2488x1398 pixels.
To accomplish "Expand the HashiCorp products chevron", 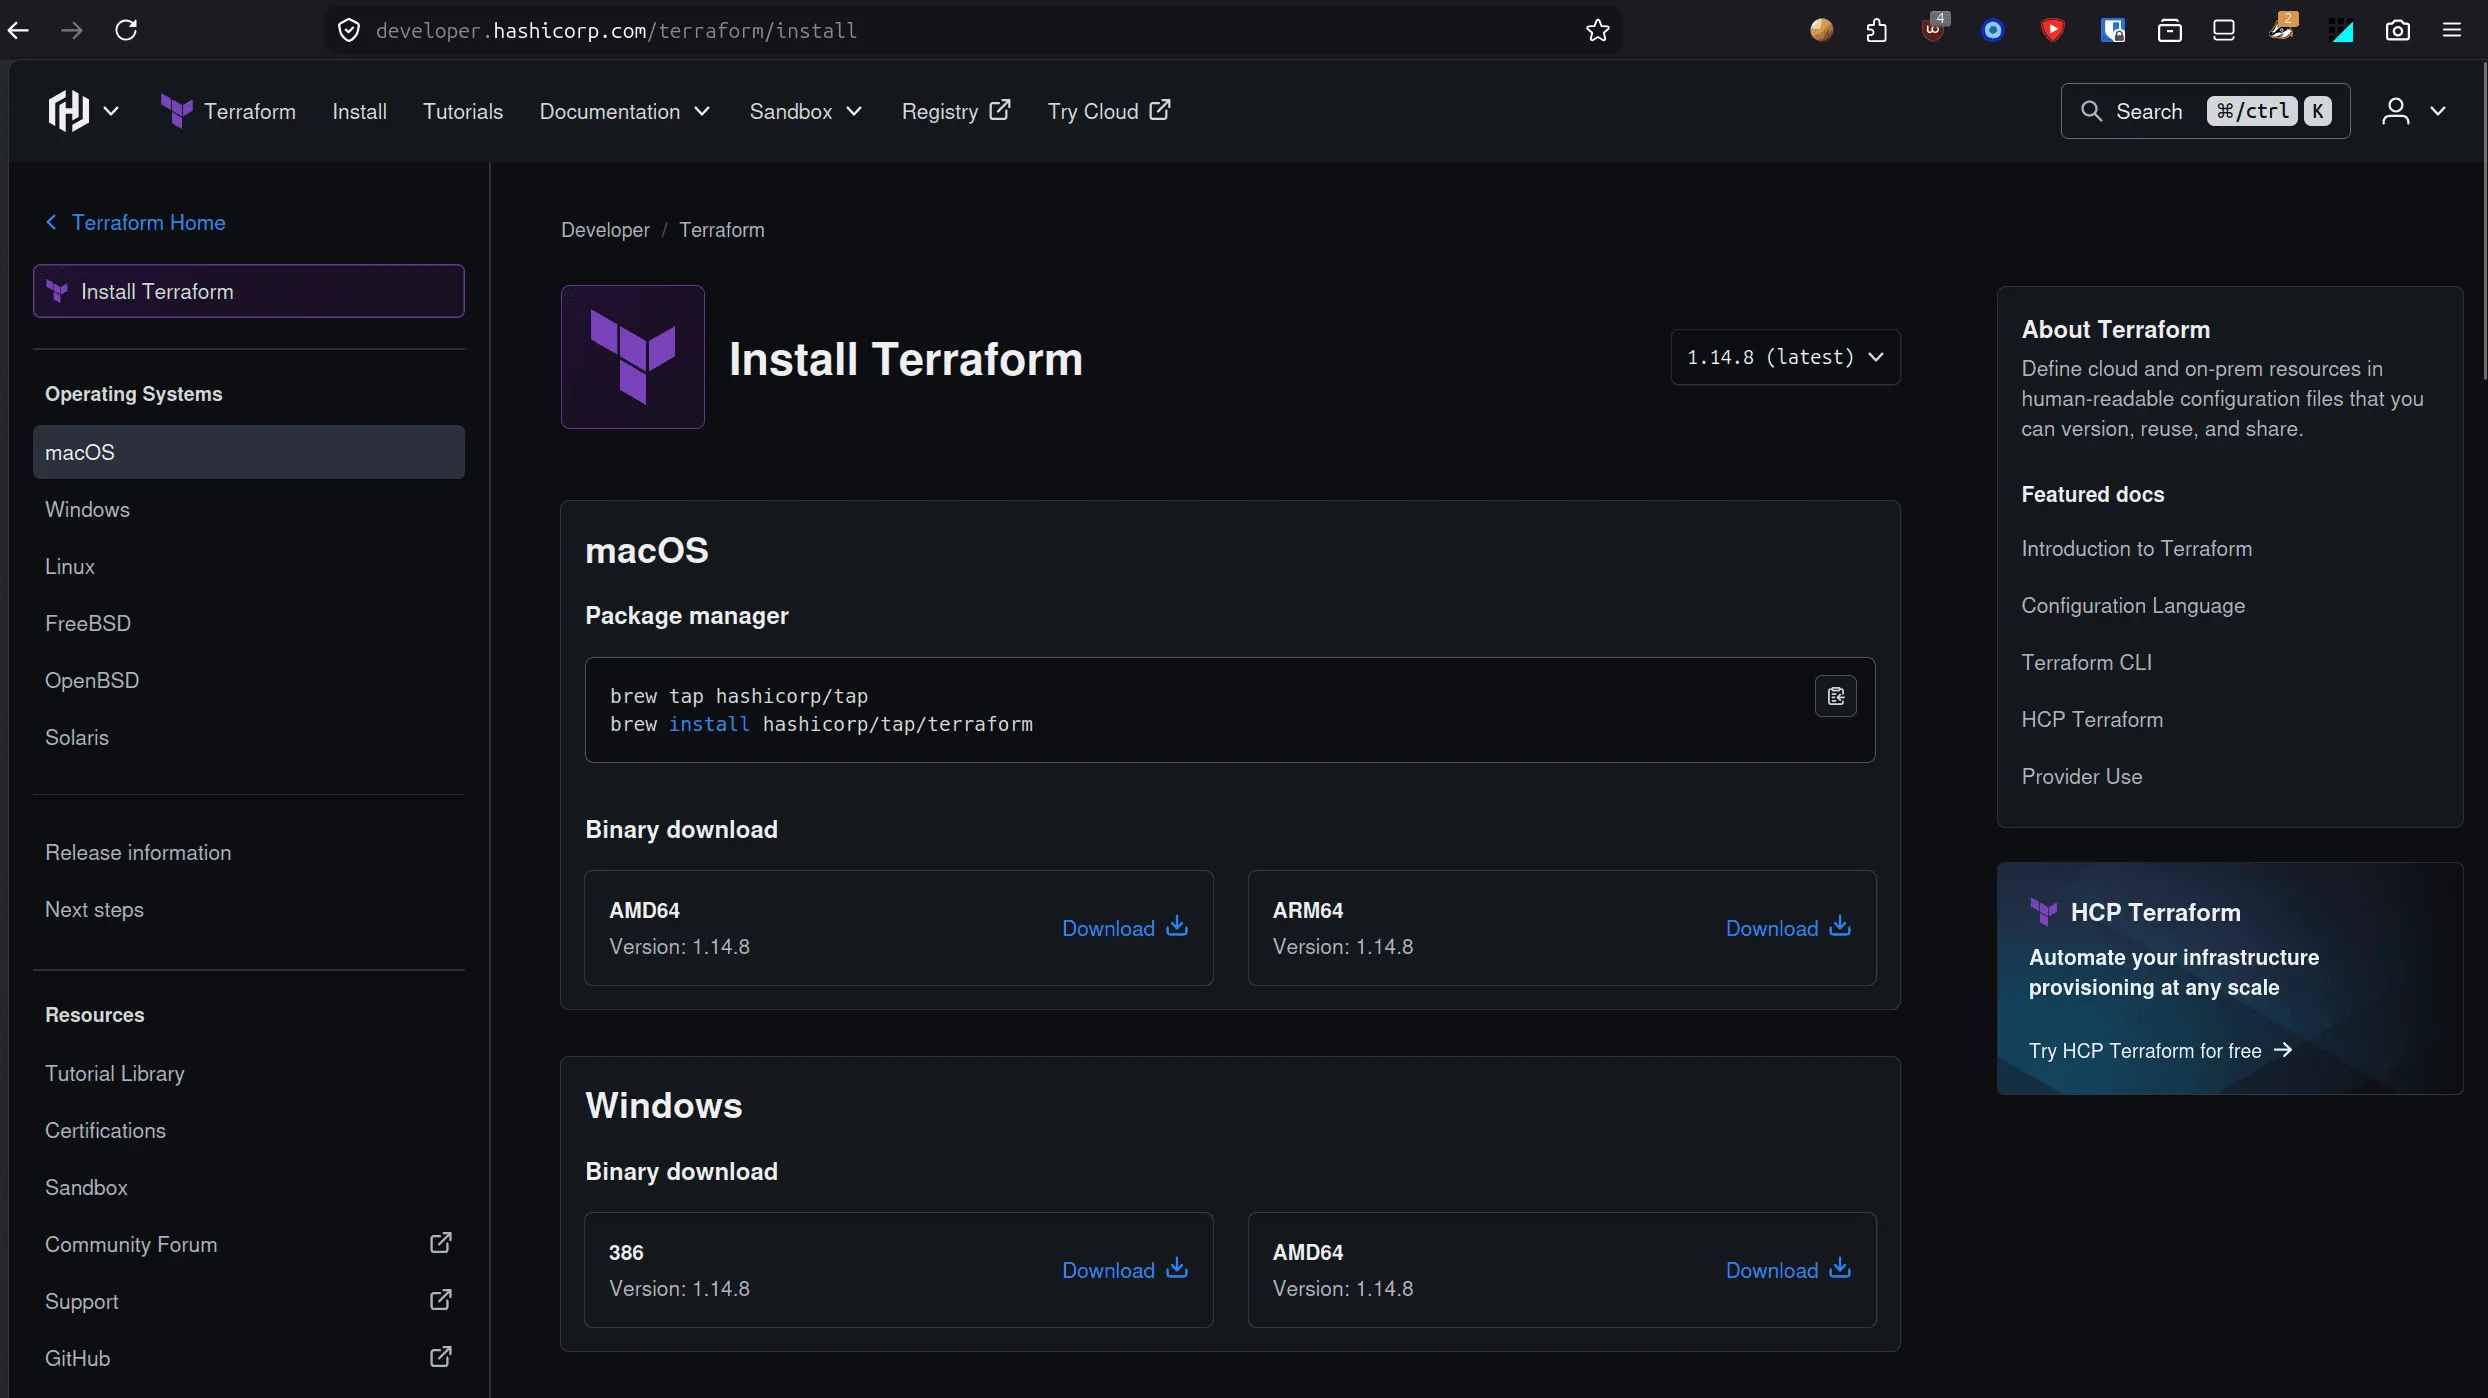I will click(x=111, y=111).
